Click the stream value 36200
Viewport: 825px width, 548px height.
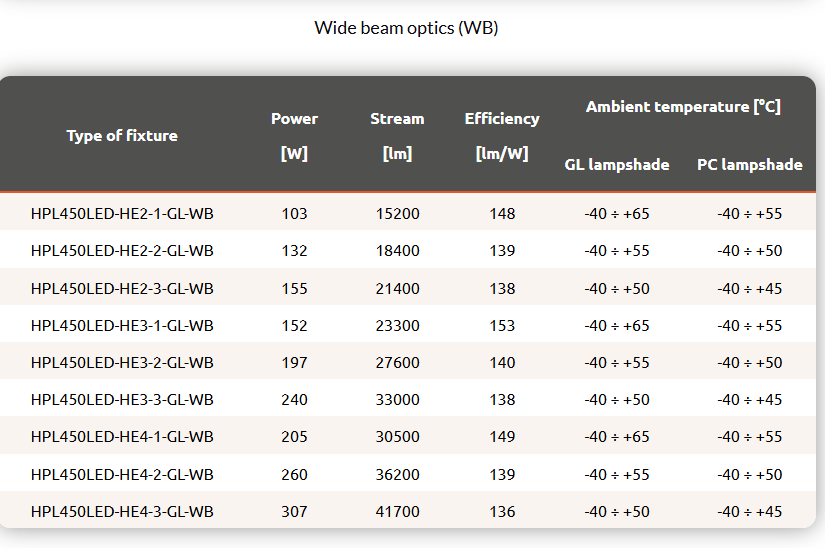[x=397, y=475]
